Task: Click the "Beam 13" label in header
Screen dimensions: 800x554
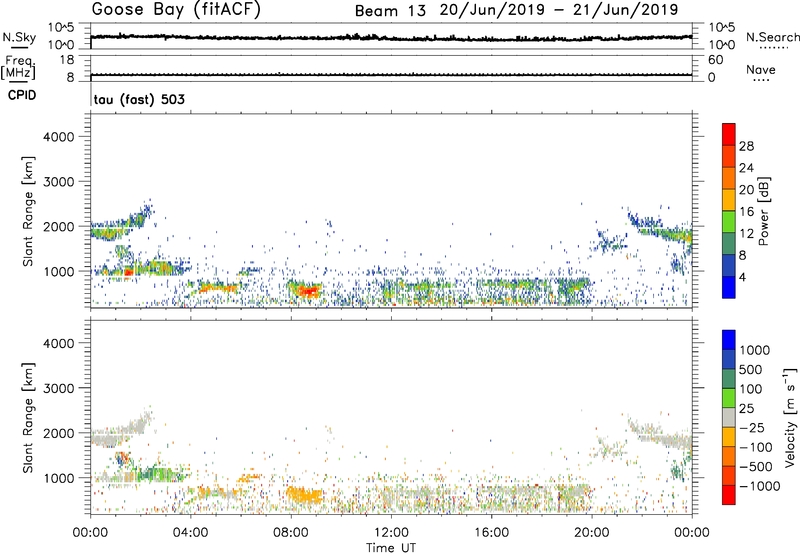Action: coord(390,11)
